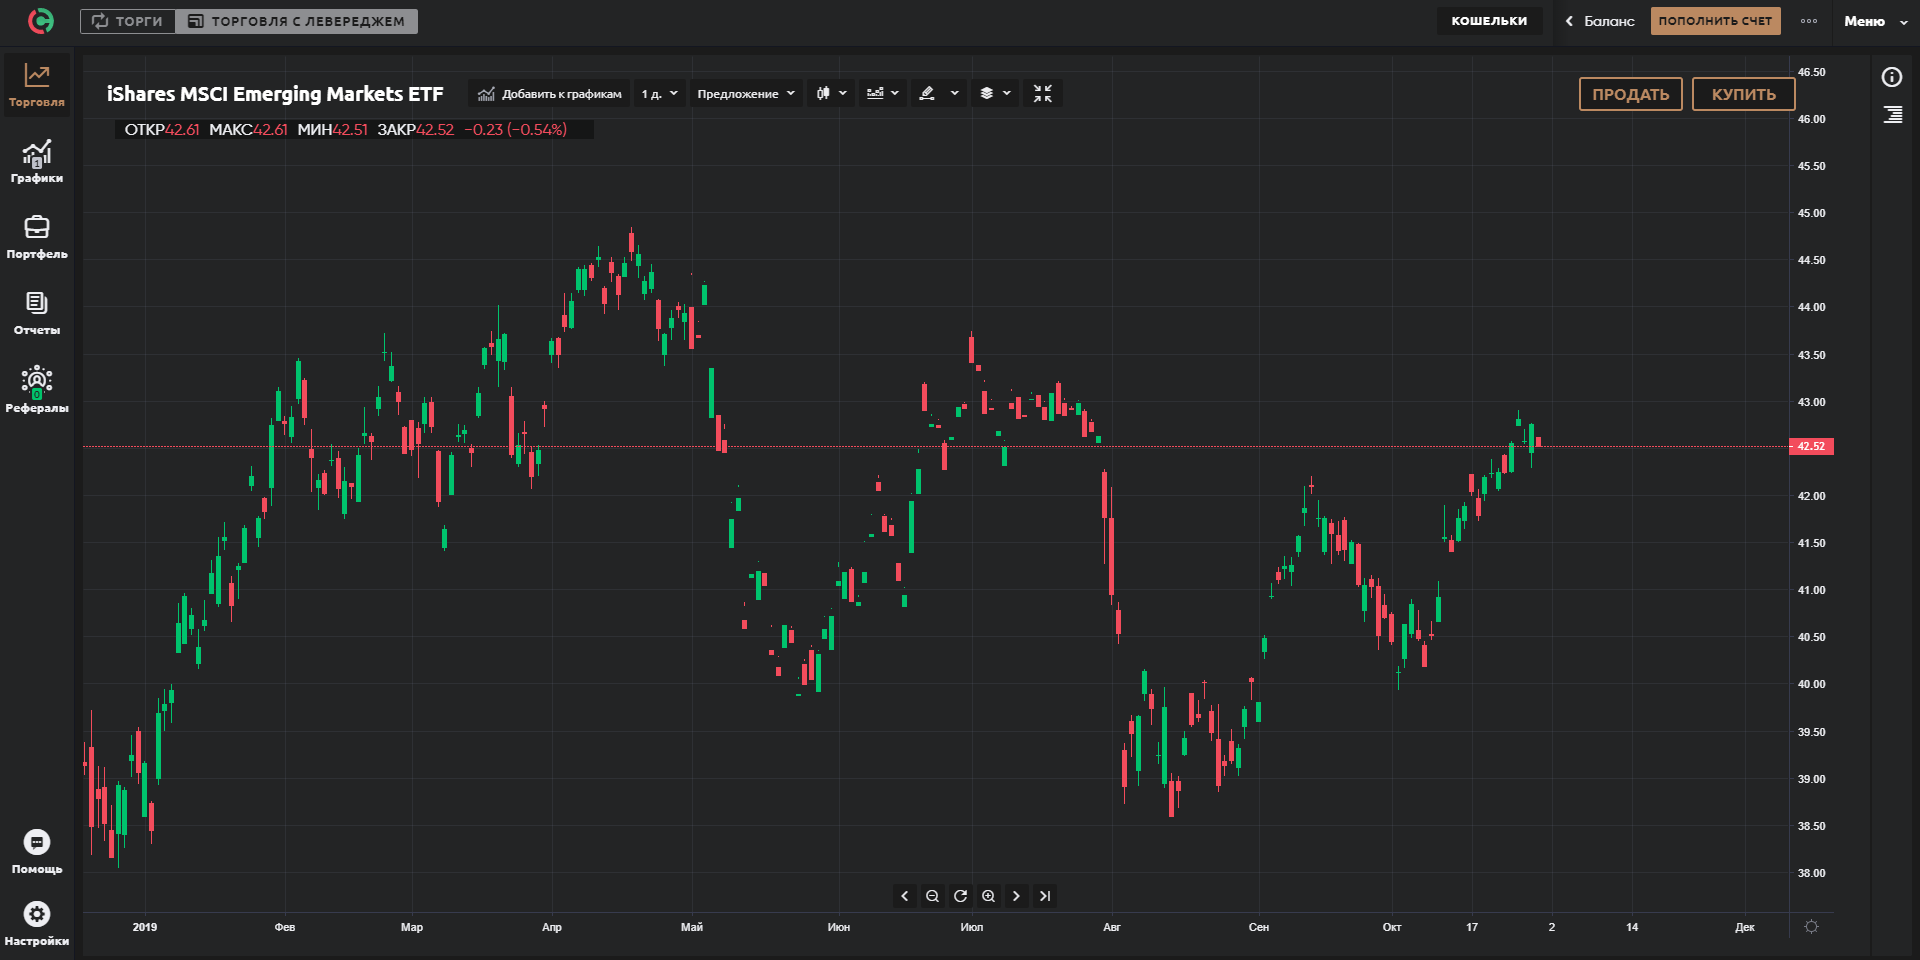
Task: Click the ОТКР 42.61 value in the OHLC bar
Action: click(162, 130)
